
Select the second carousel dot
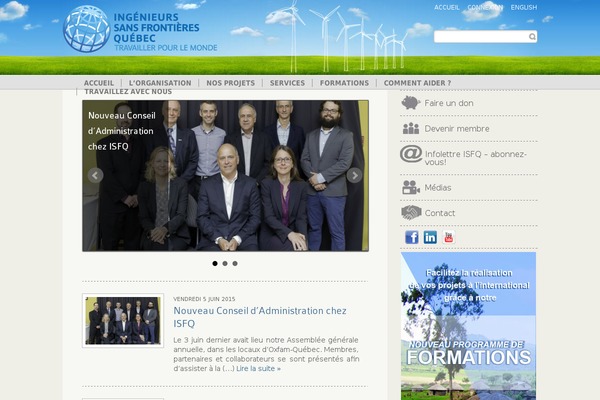pyautogui.click(x=225, y=263)
